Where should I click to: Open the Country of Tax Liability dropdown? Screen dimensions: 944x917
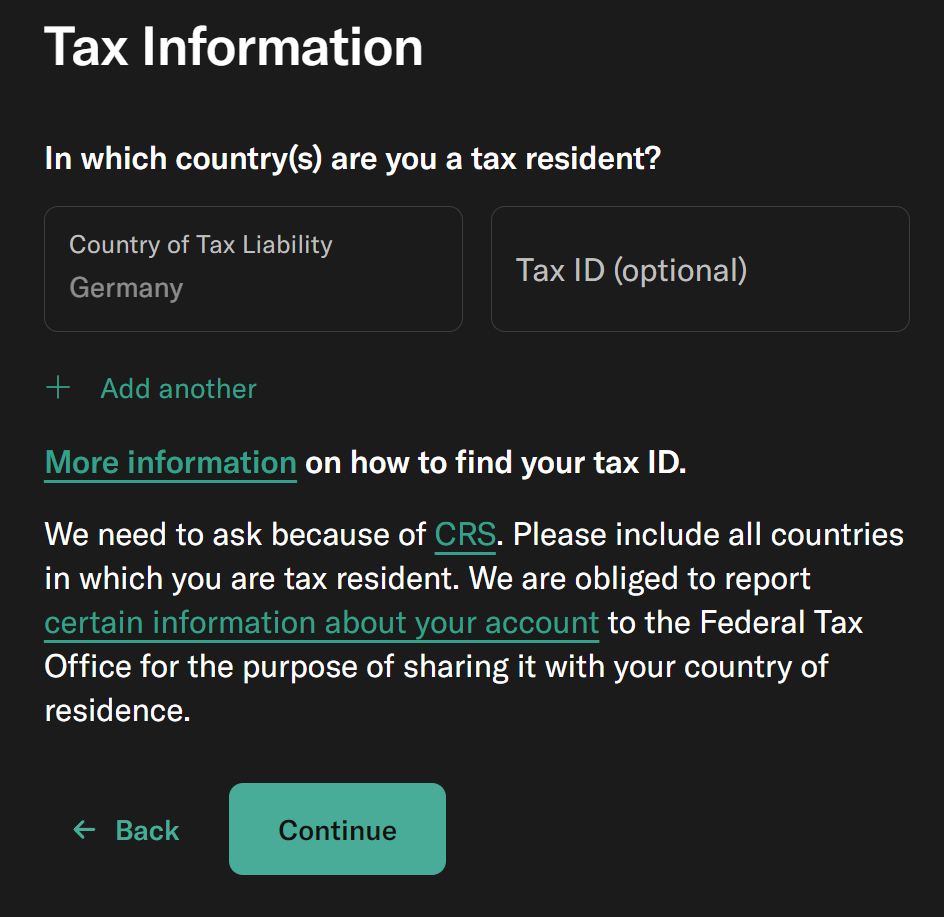(253, 268)
